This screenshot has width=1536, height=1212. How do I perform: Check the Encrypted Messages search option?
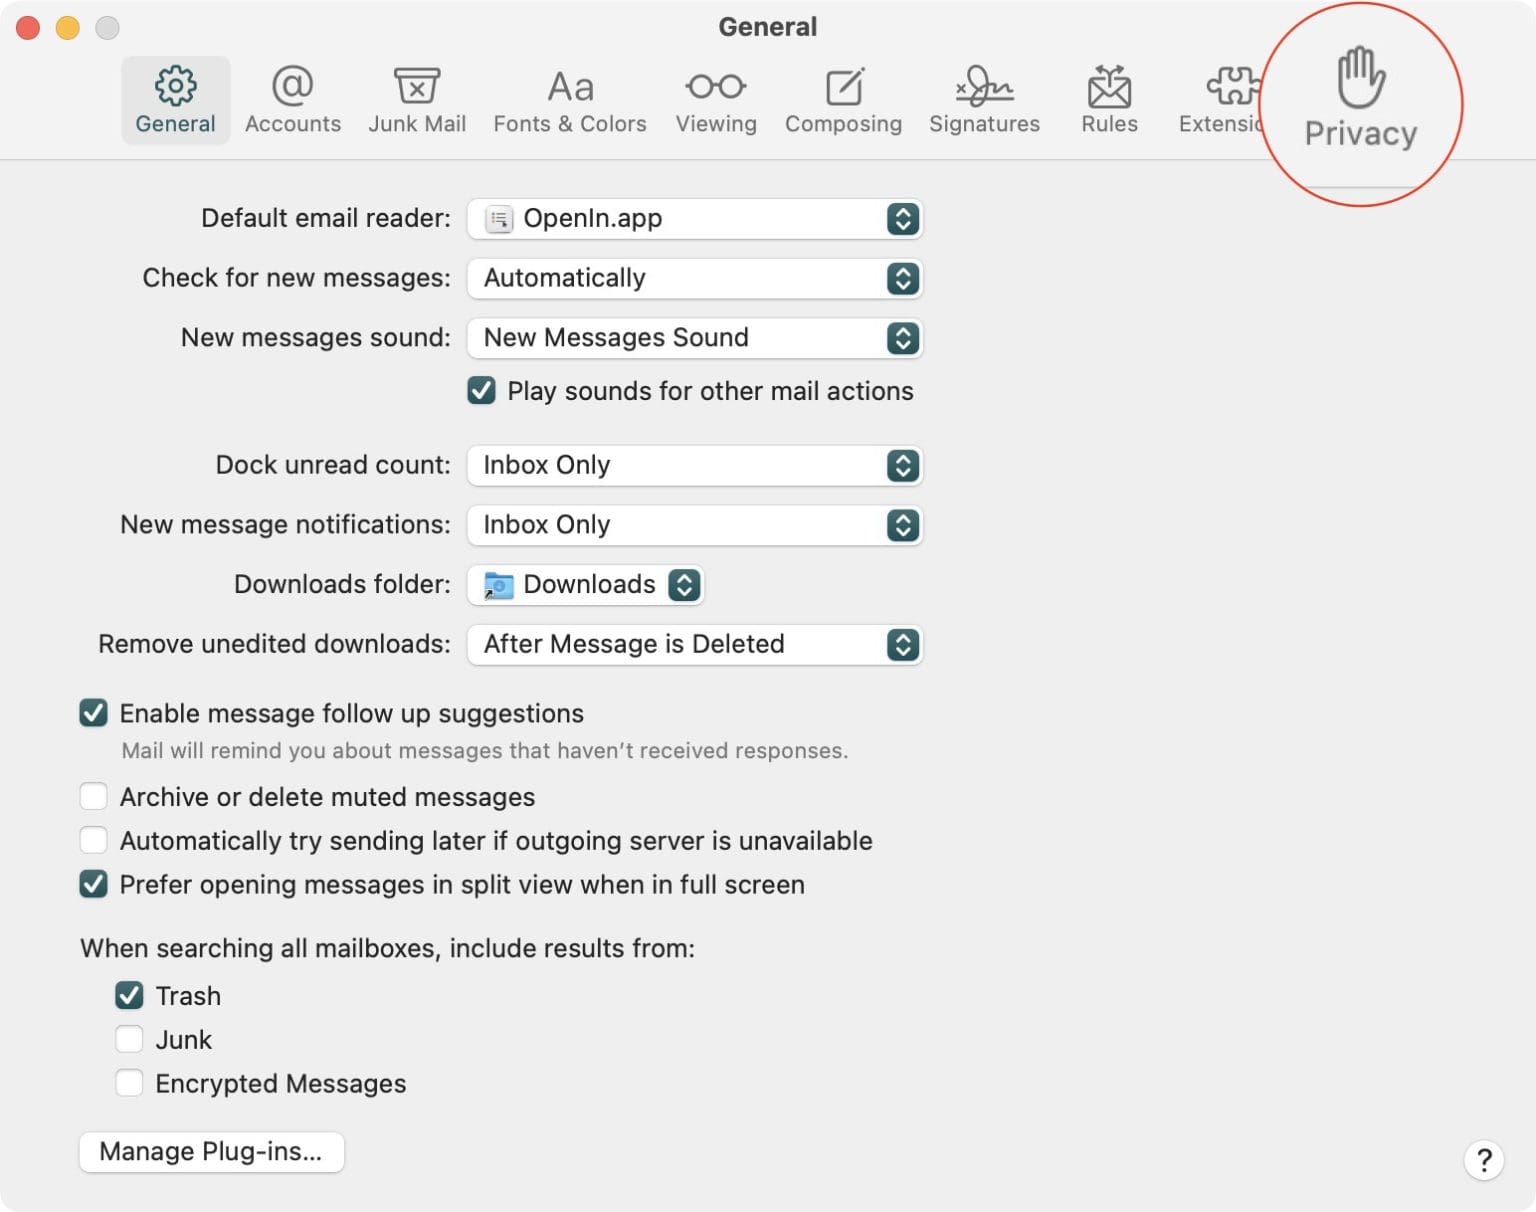[129, 1083]
